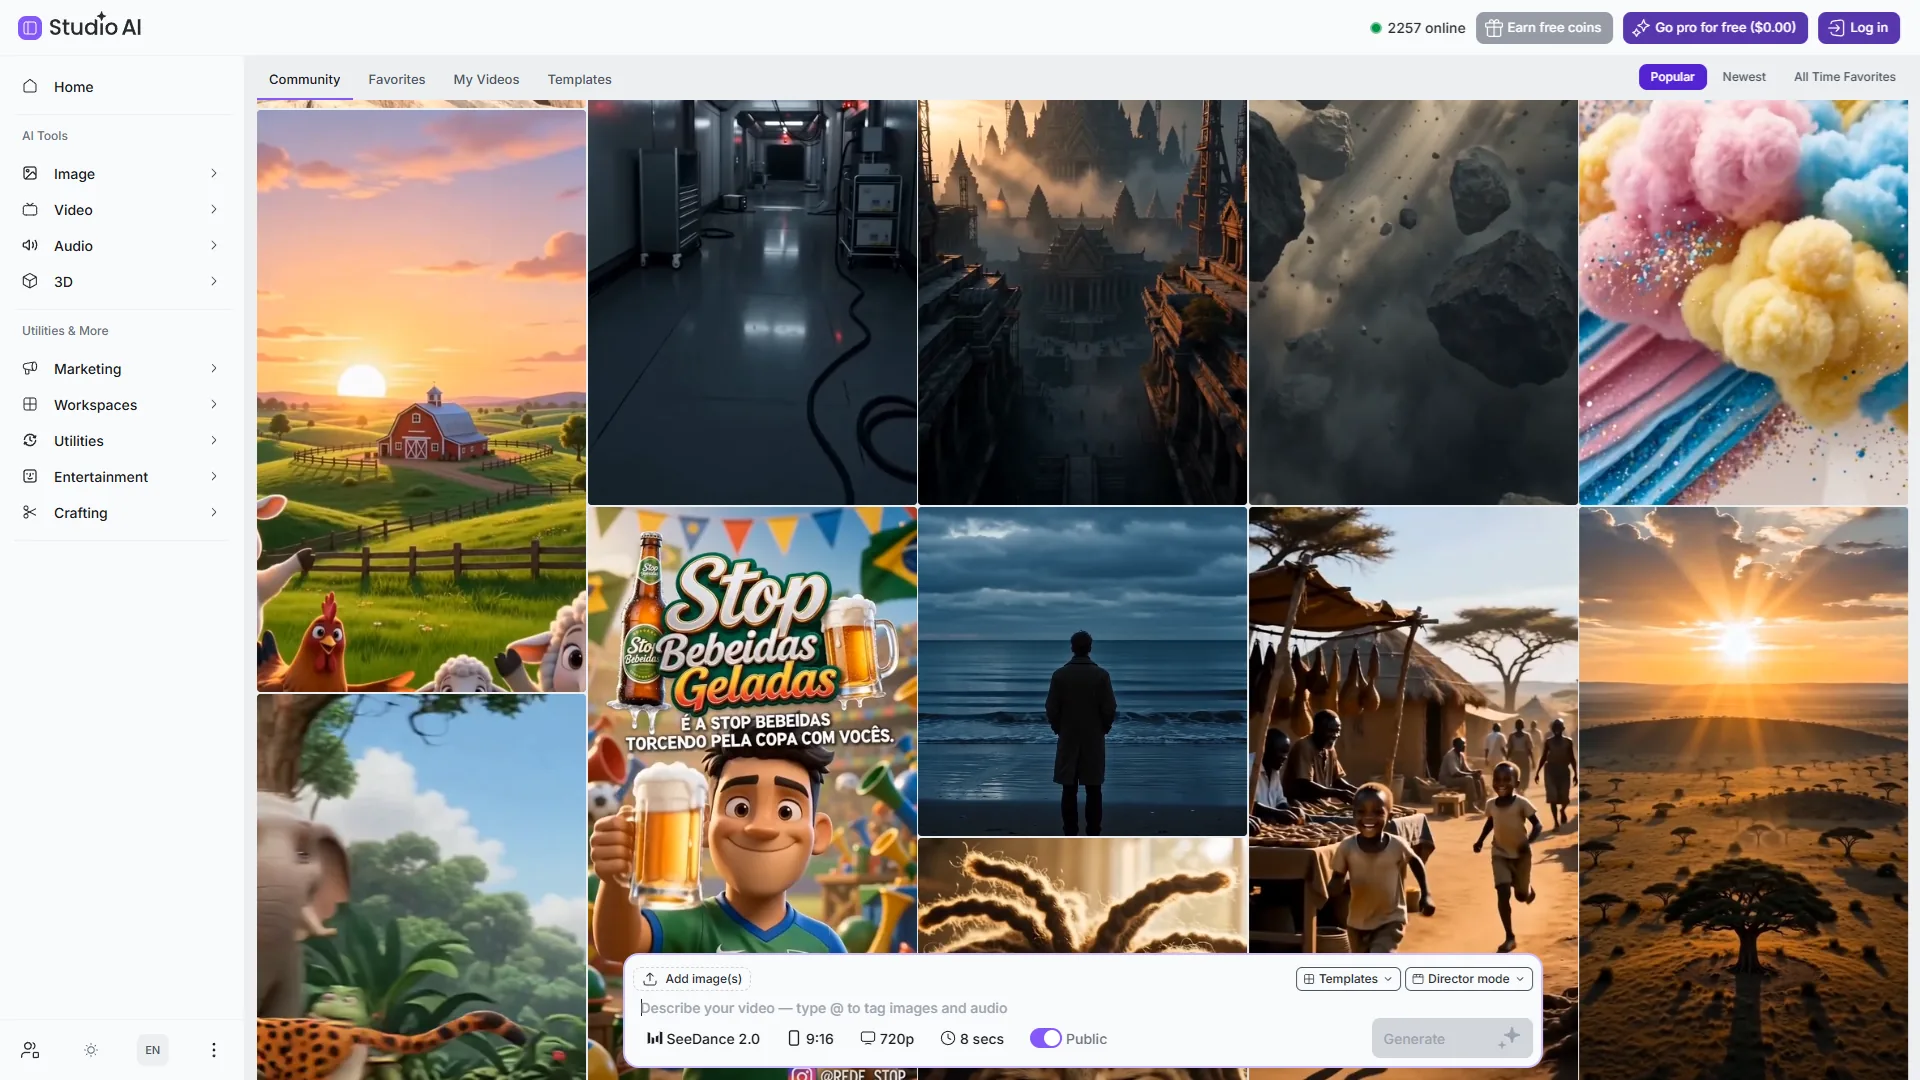The height and width of the screenshot is (1080, 1920).
Task: Open the Entertainment menu item
Action: pos(121,476)
